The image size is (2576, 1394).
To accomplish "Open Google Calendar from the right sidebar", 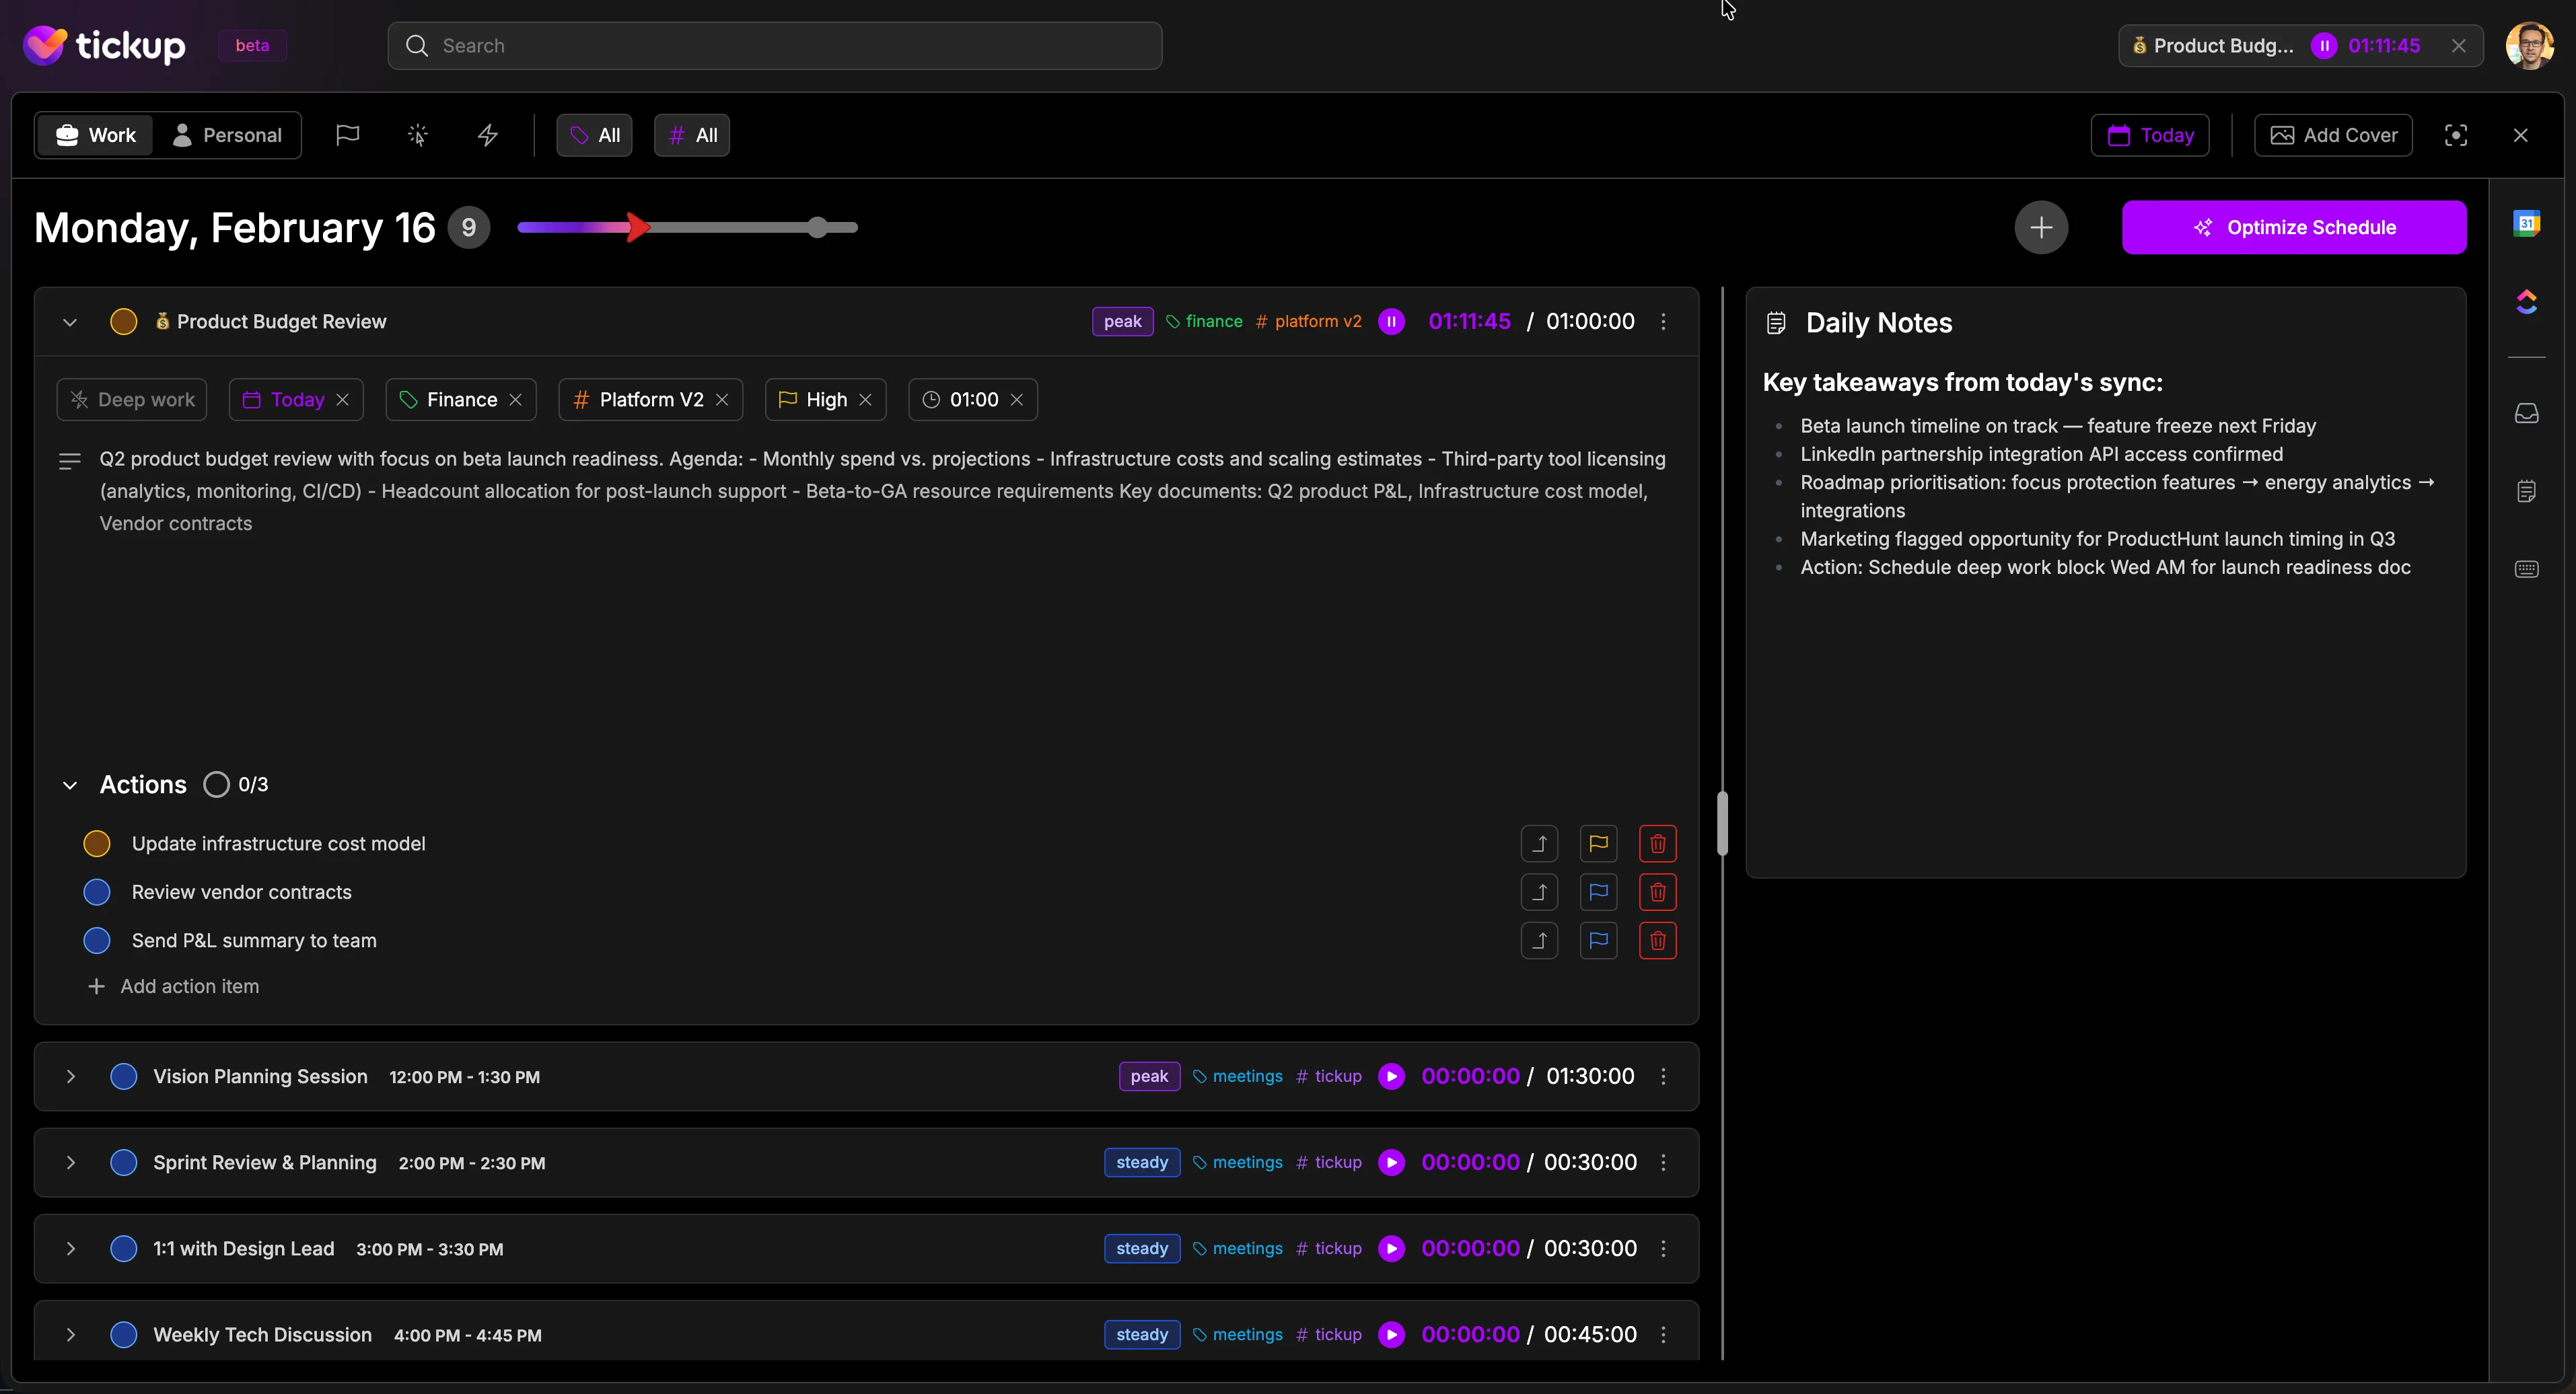I will (2528, 223).
